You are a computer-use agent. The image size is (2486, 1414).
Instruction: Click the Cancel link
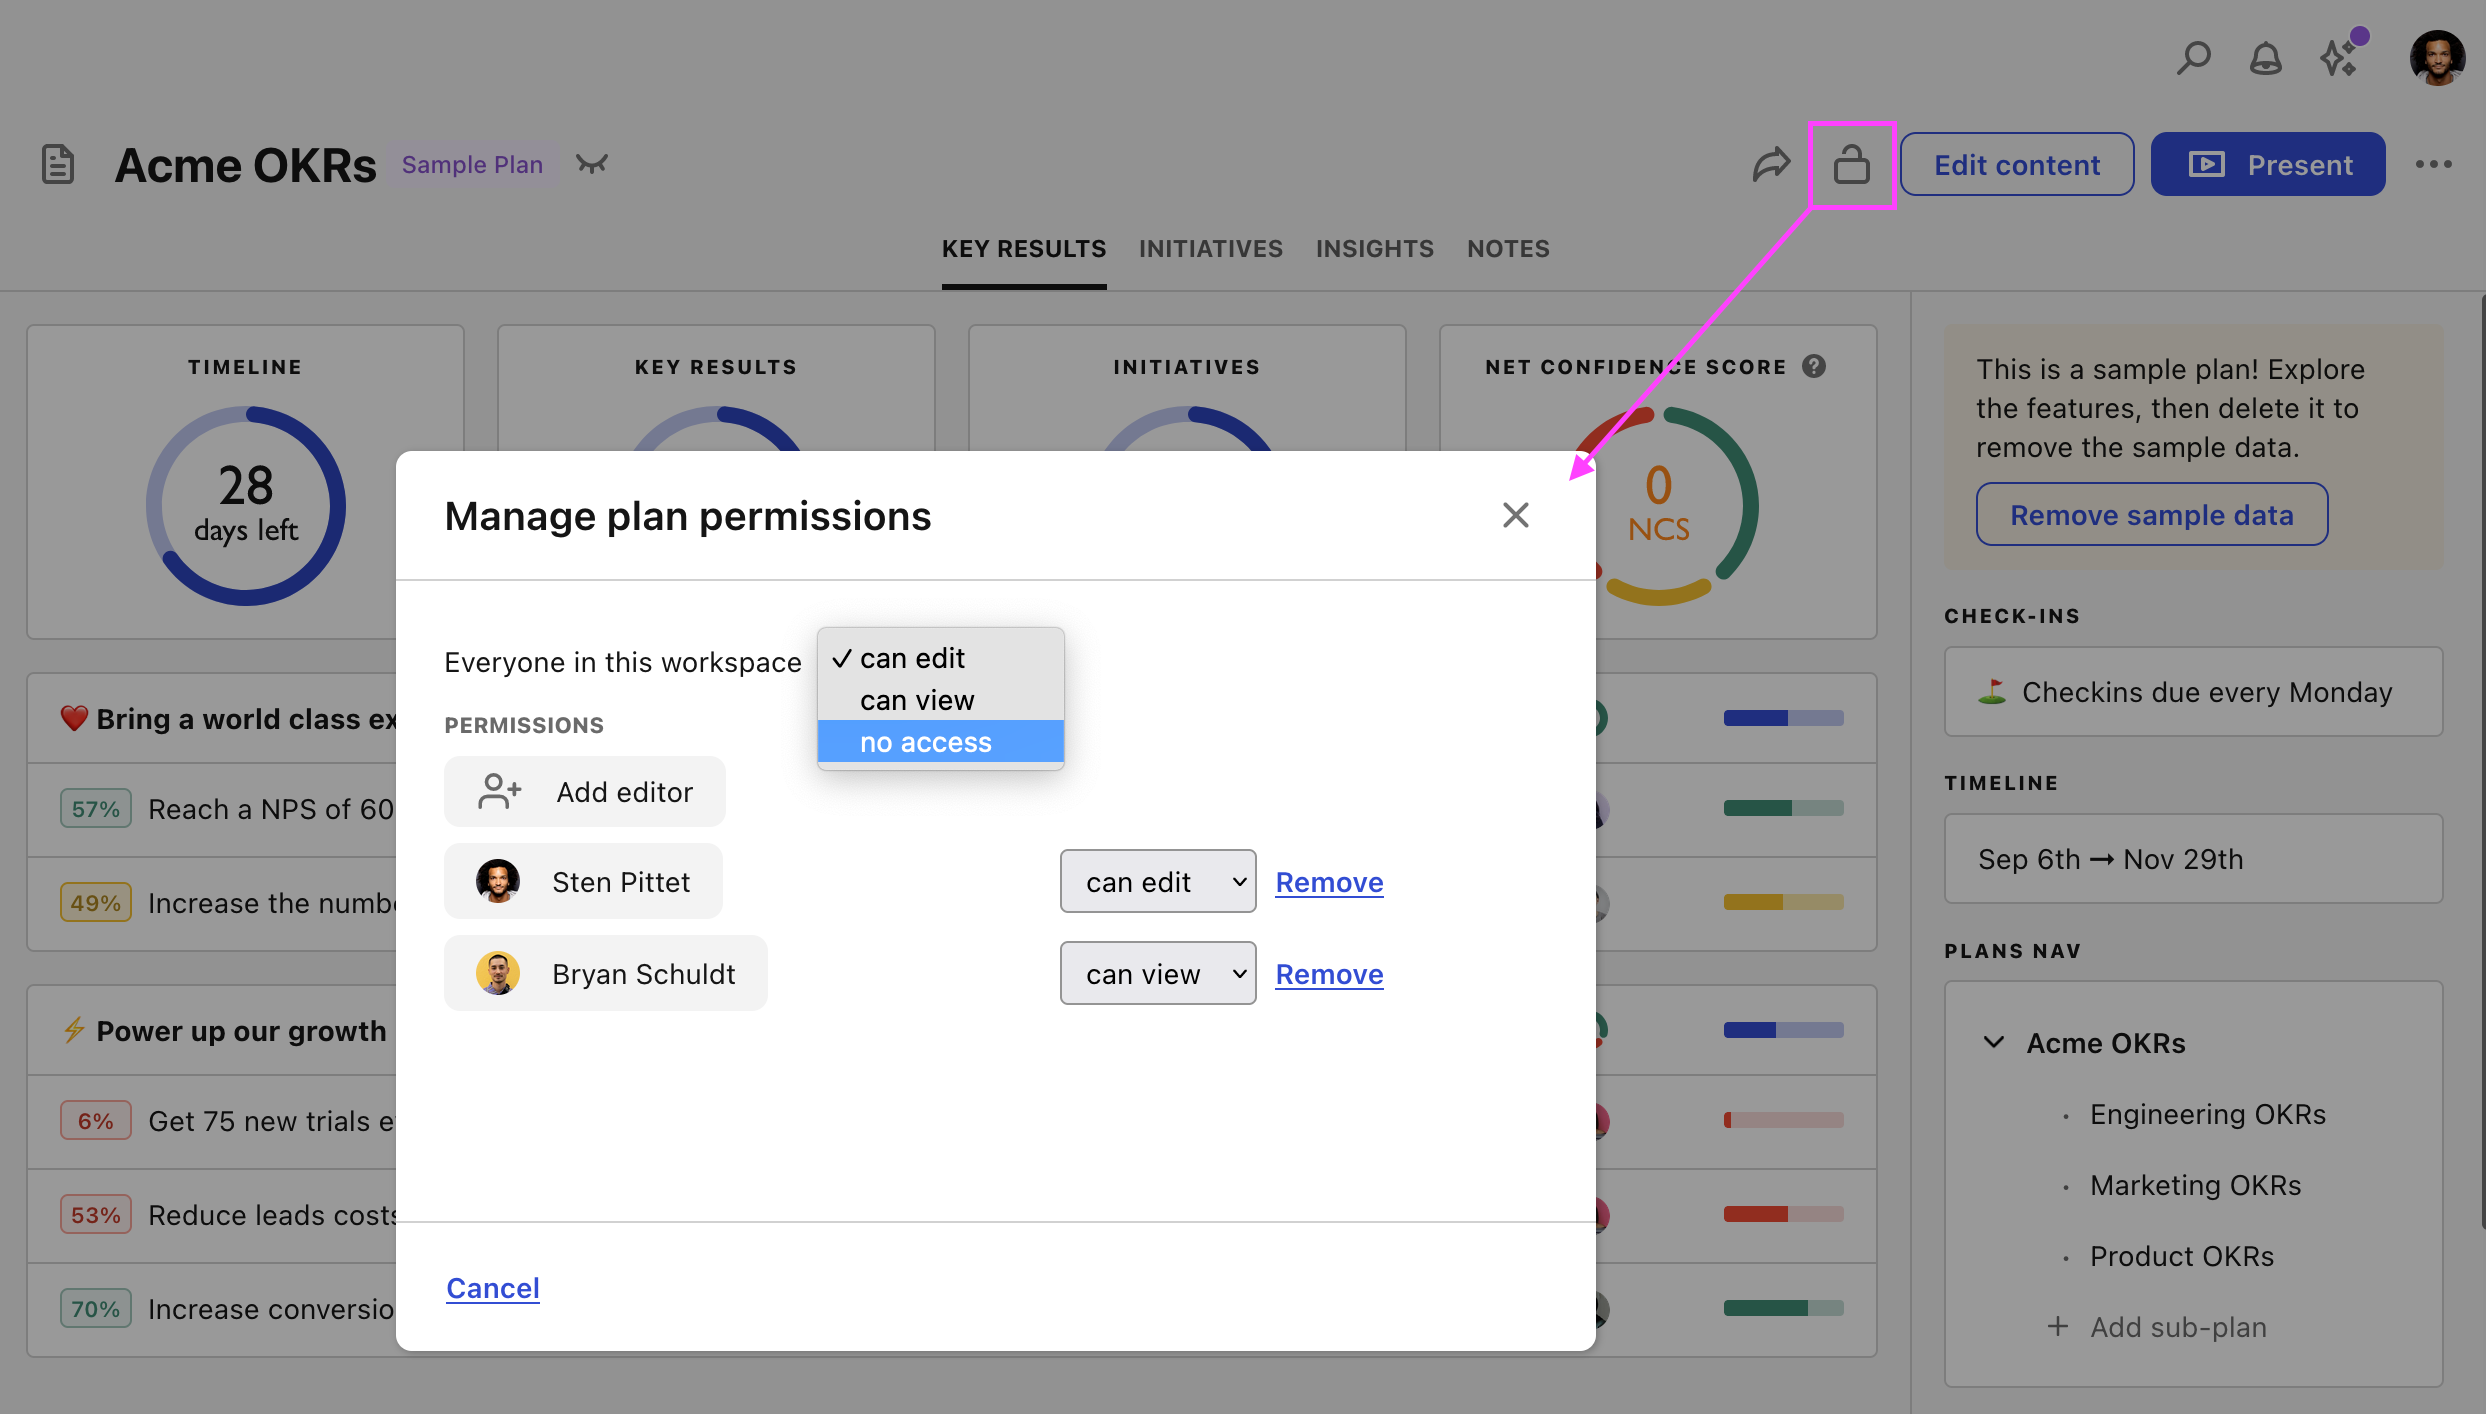point(492,1288)
